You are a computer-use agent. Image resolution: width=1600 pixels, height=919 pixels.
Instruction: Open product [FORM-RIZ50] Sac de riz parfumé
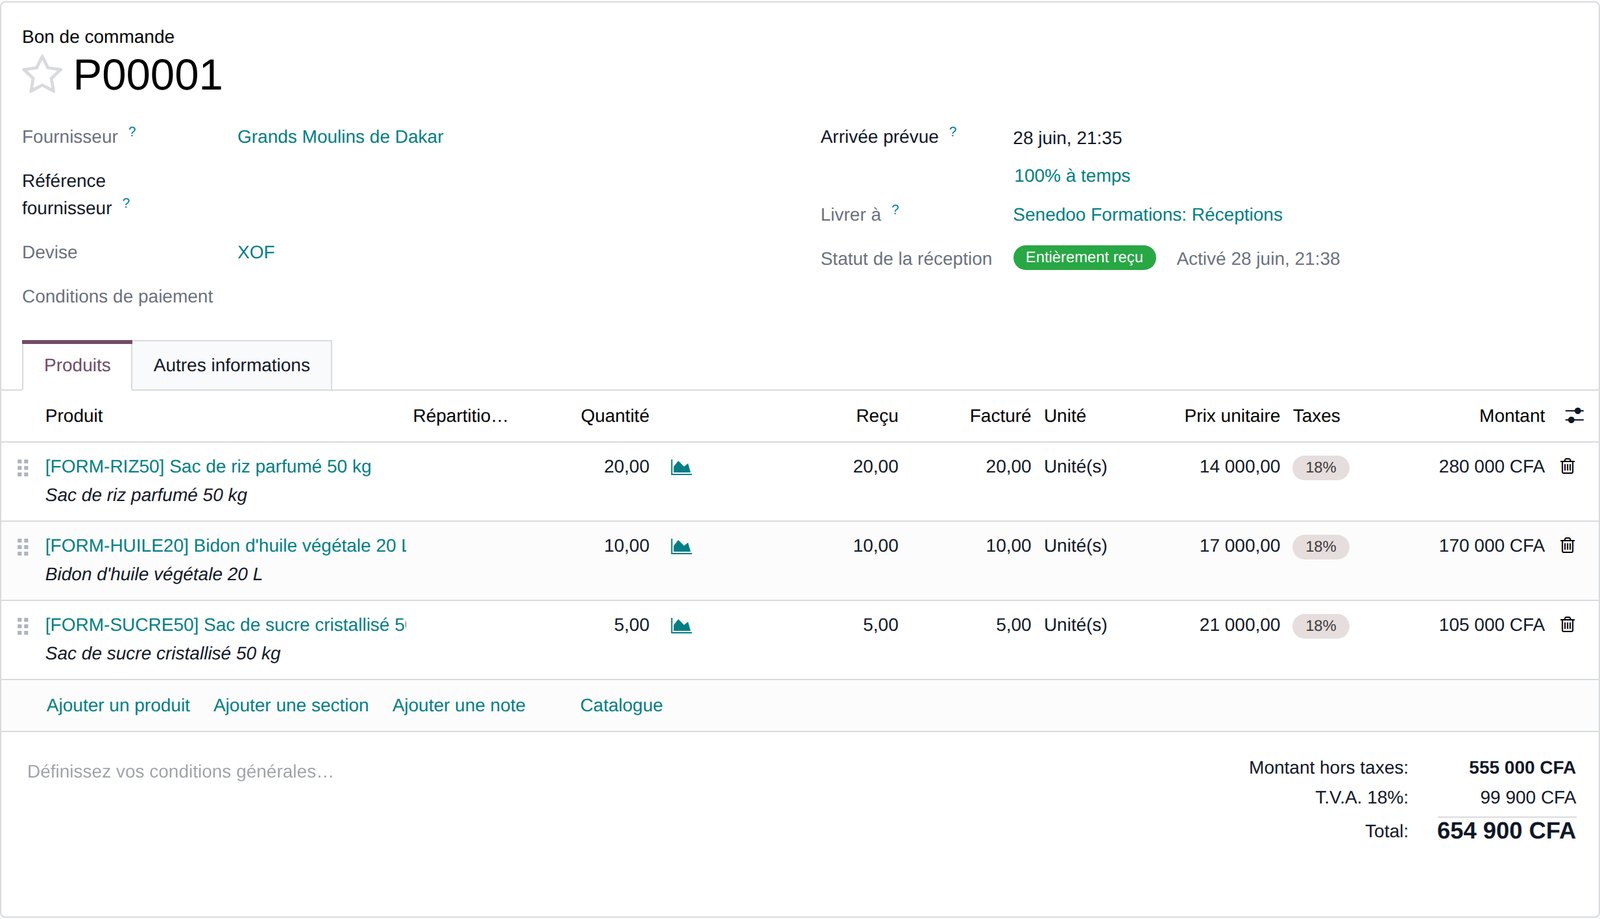[208, 466]
